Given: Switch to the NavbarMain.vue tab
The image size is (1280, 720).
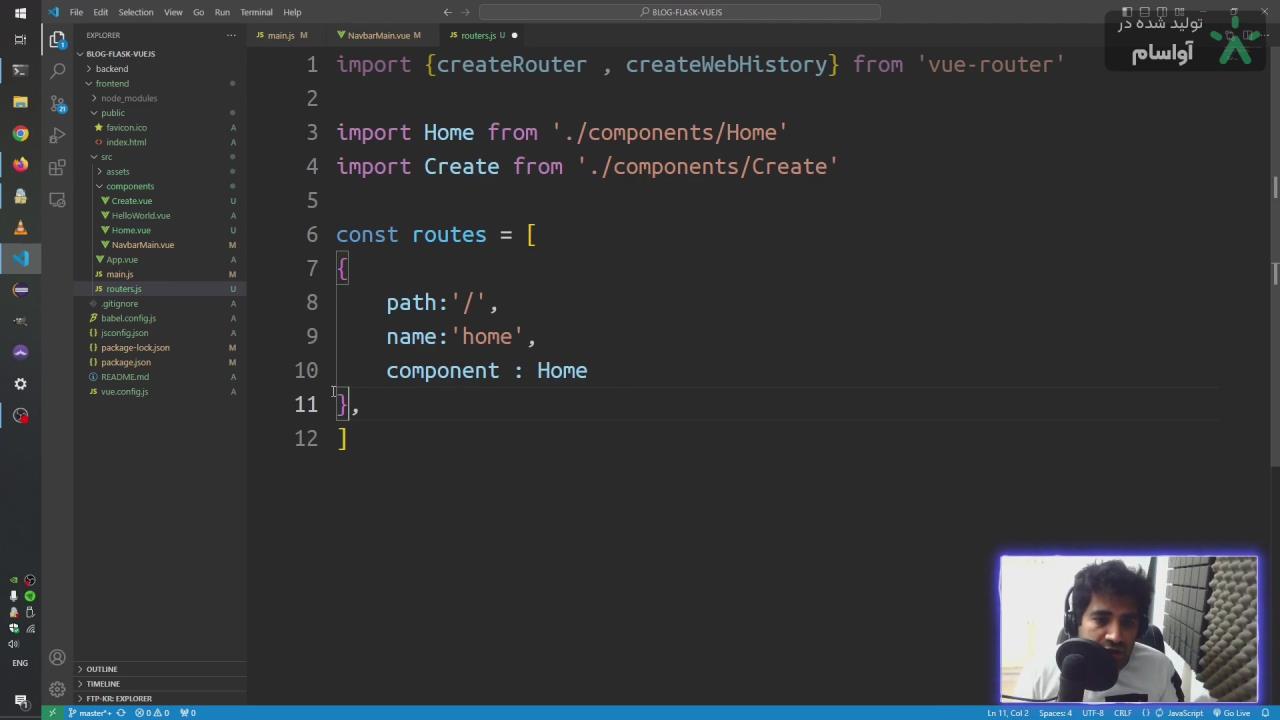Looking at the screenshot, I should click(378, 35).
